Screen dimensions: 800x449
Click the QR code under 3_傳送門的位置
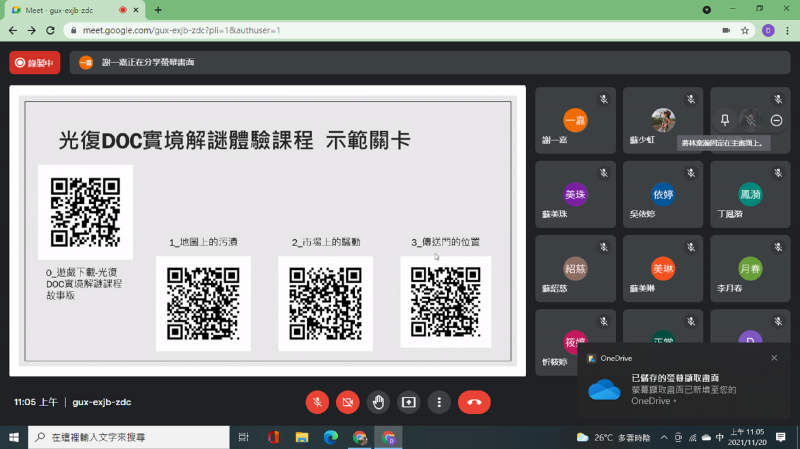click(446, 302)
